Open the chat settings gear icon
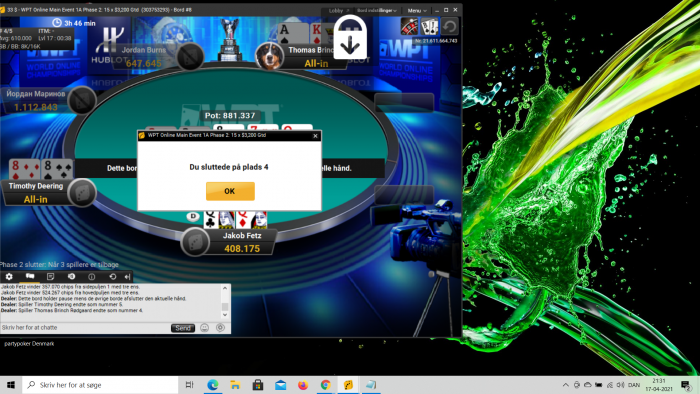This screenshot has width=700, height=394. click(x=9, y=277)
